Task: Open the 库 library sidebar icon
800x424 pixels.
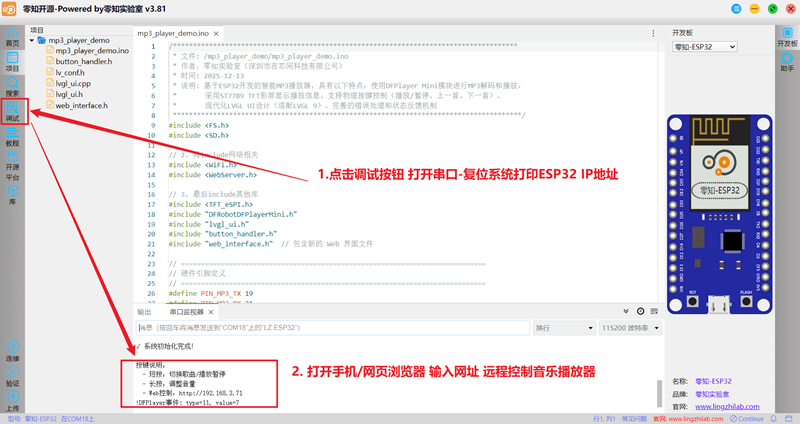Action: point(12,195)
